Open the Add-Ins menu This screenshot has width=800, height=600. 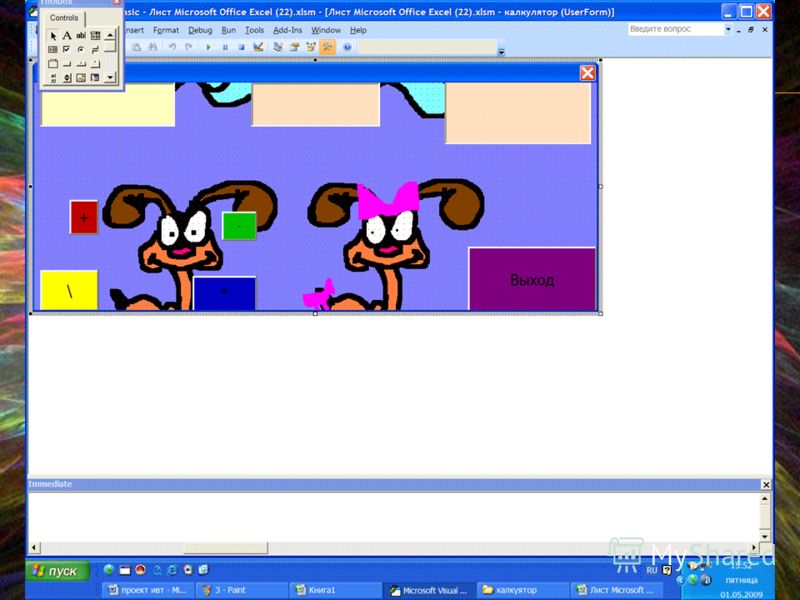point(287,30)
